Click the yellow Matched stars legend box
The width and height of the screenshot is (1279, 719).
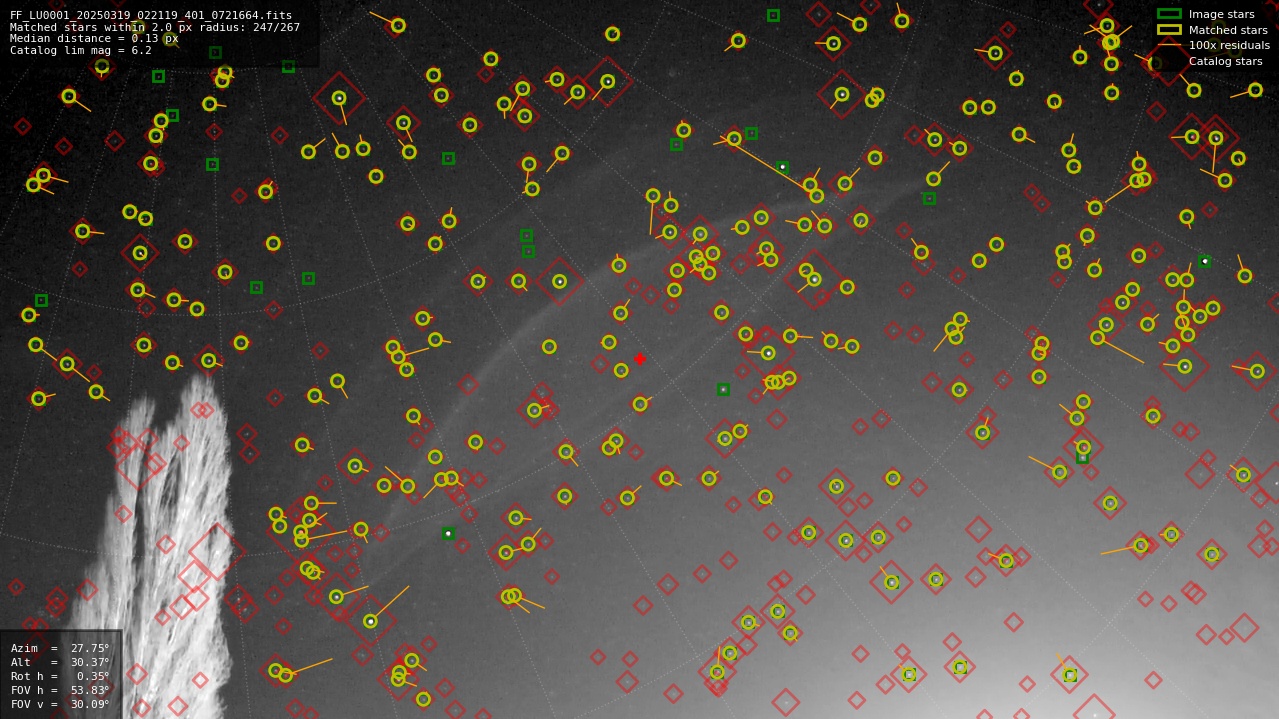(x=1169, y=30)
